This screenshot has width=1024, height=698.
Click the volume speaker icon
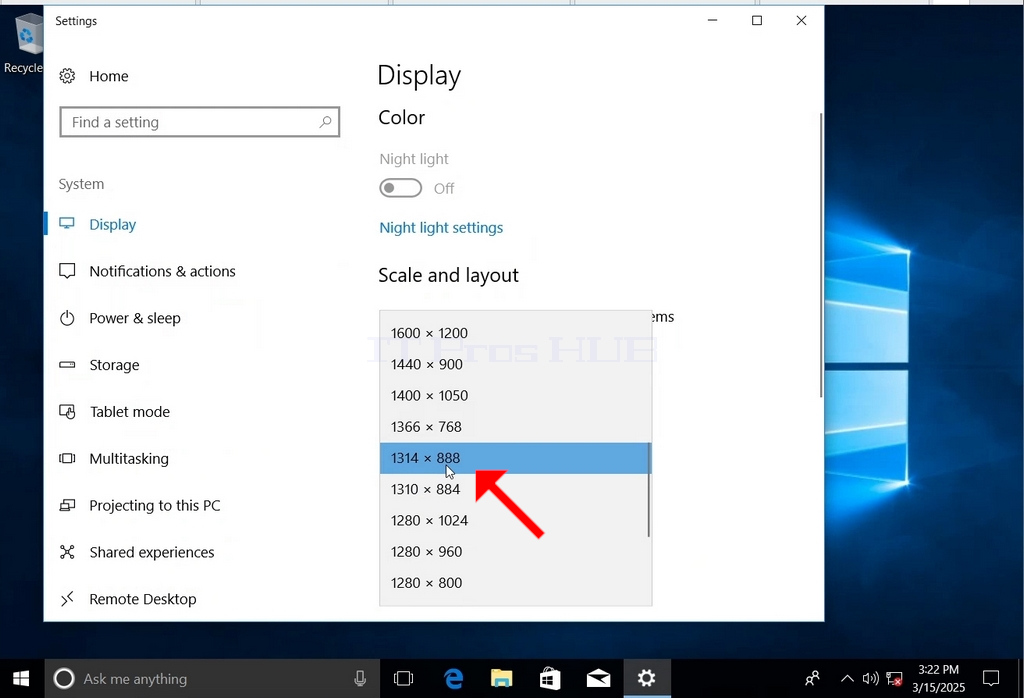pos(870,678)
